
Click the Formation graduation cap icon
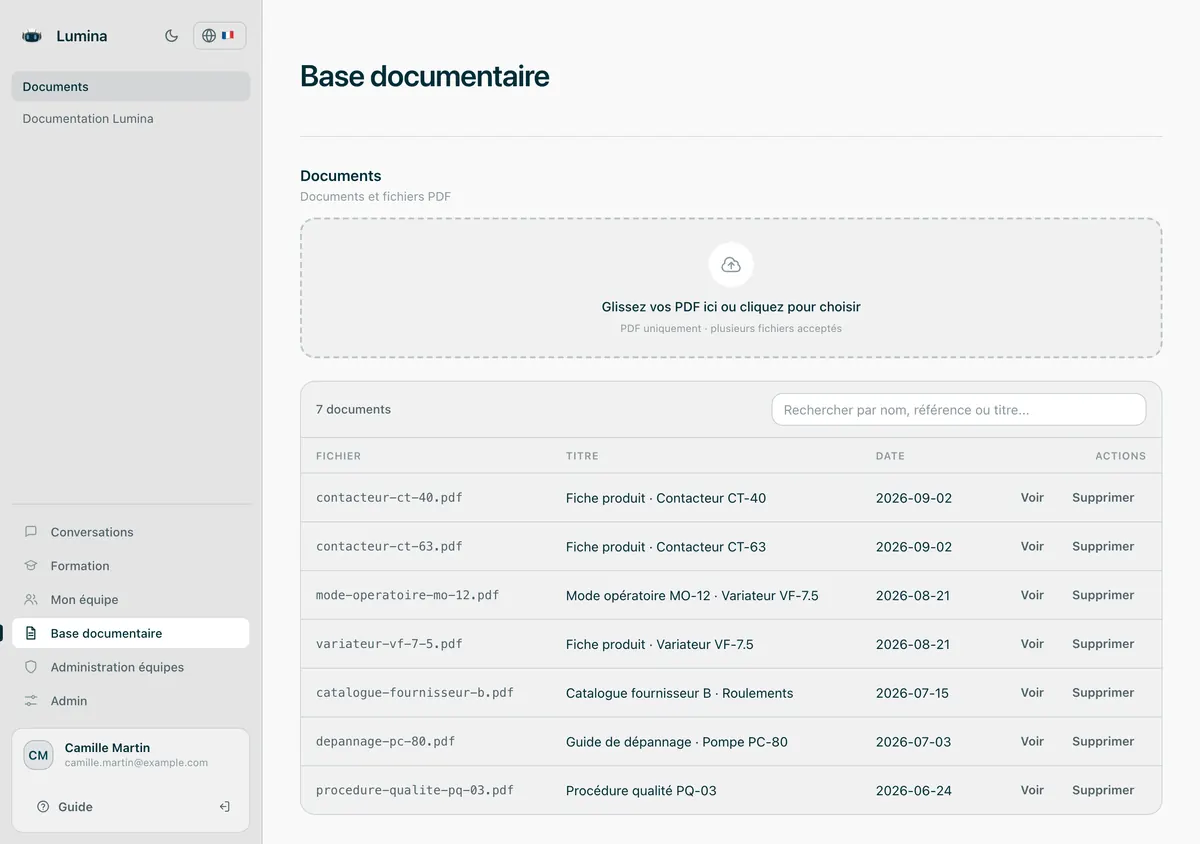pyautogui.click(x=31, y=566)
